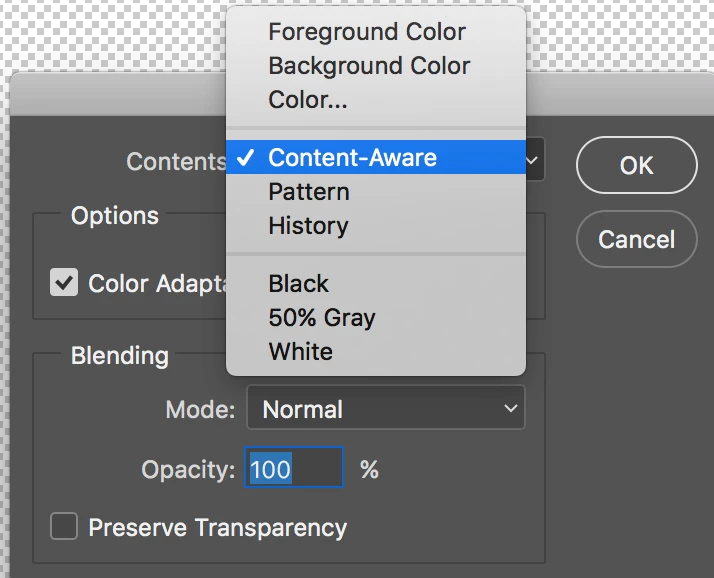Select Background Color in the Contents list
Image resolution: width=714 pixels, height=578 pixels.
tap(369, 66)
